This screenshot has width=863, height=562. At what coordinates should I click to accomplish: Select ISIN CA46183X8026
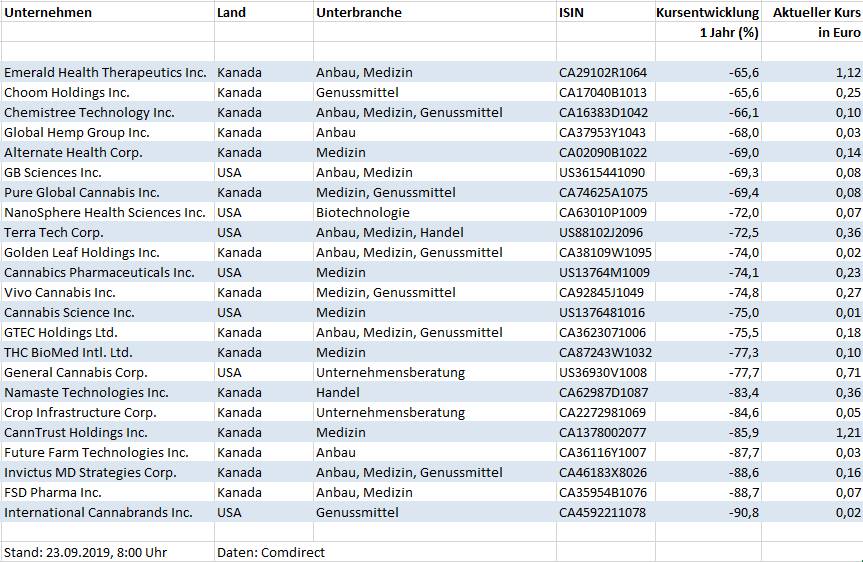(603, 472)
